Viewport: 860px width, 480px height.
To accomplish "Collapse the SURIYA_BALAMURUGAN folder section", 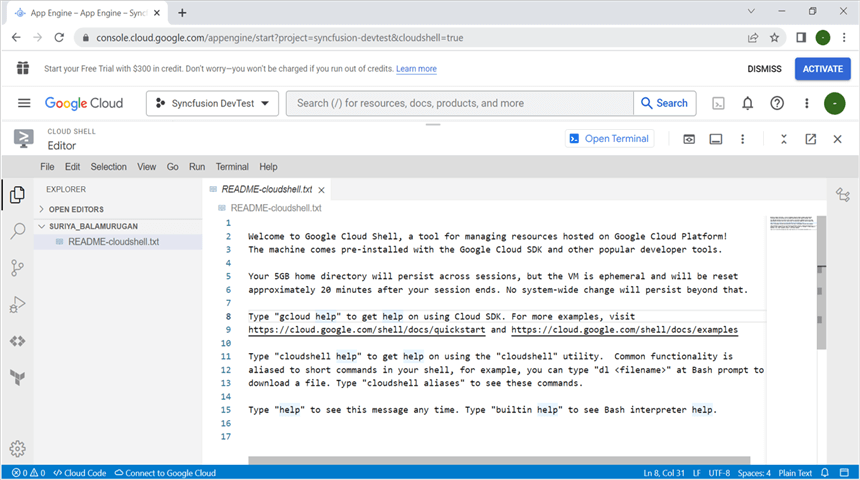I will pyautogui.click(x=88, y=226).
